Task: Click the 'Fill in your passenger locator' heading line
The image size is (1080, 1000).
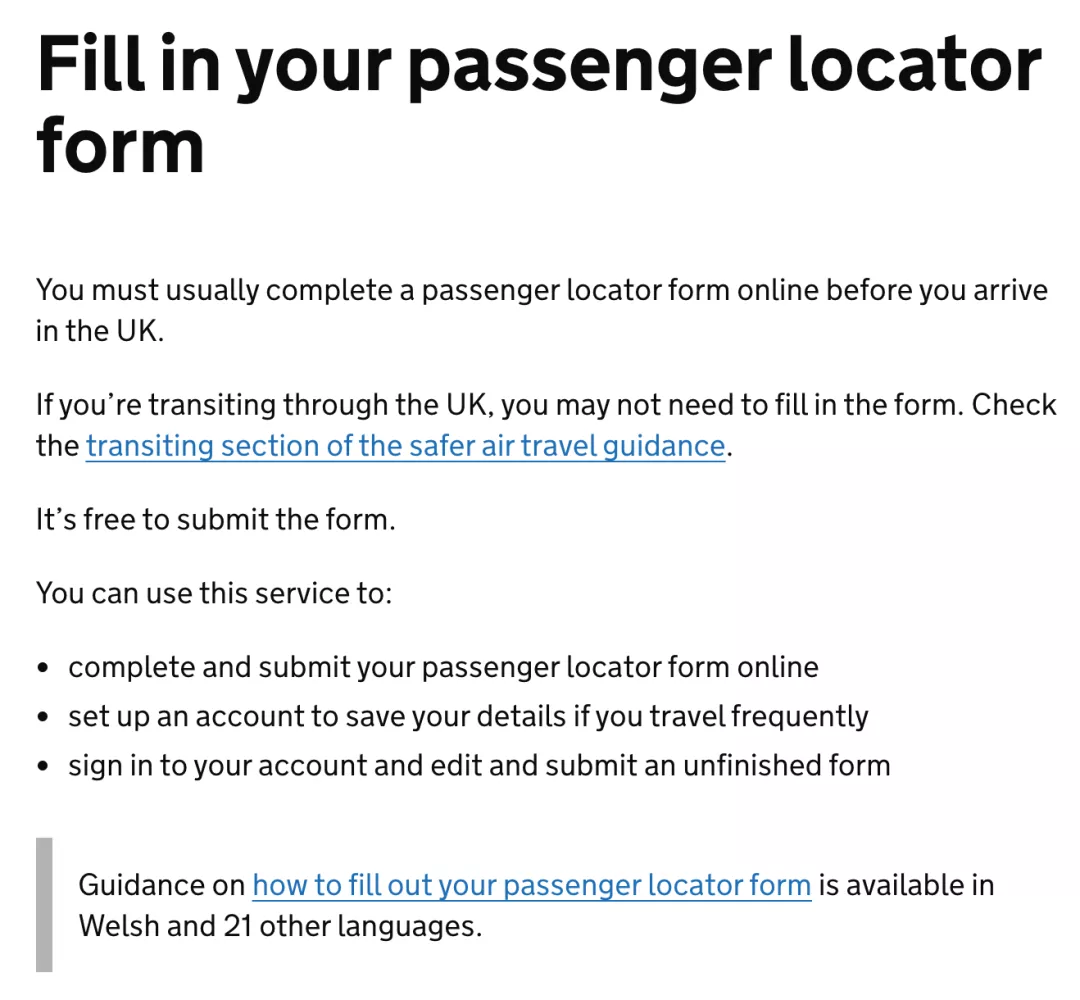Action: click(x=539, y=67)
